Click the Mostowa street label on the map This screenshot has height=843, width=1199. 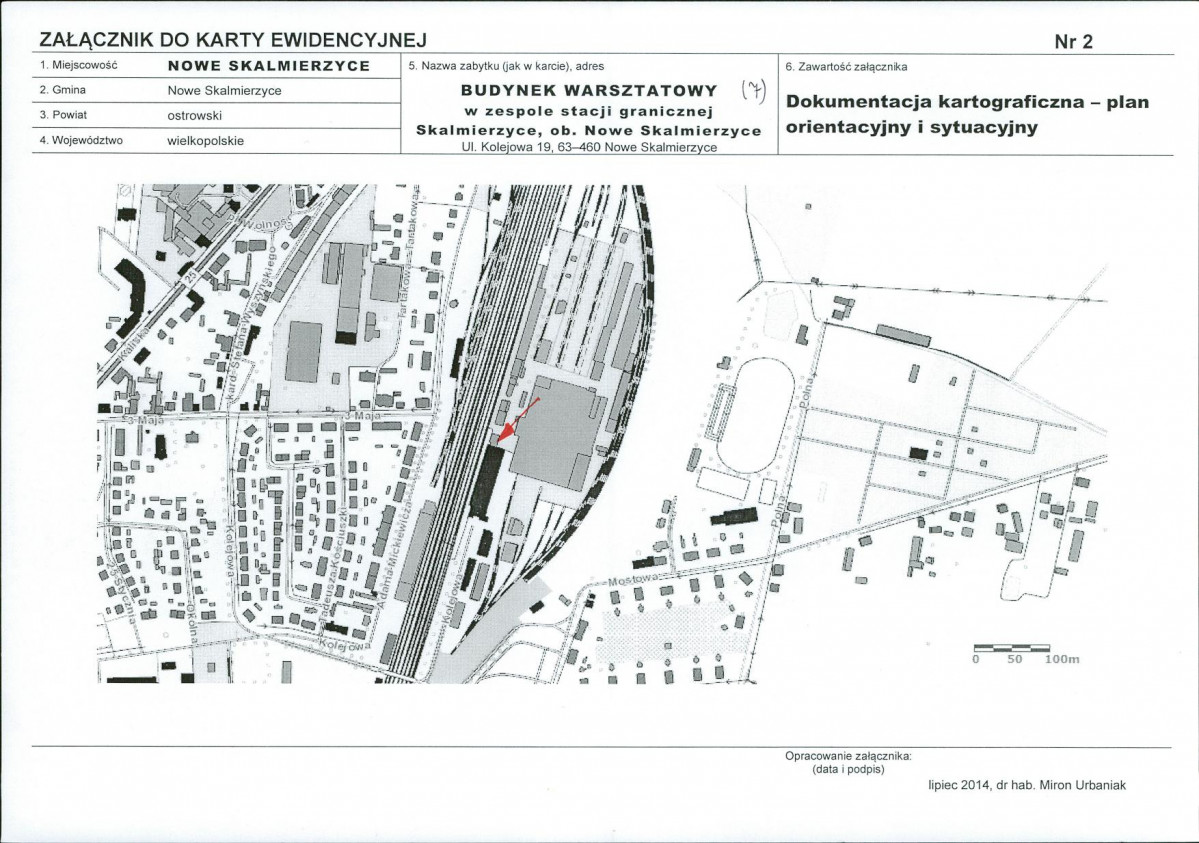click(630, 580)
